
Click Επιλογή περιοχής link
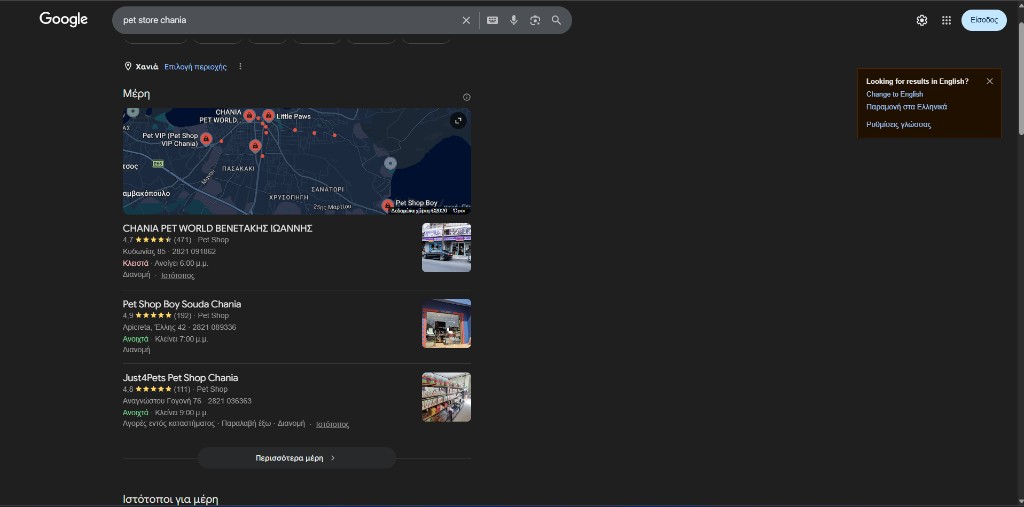pos(195,67)
